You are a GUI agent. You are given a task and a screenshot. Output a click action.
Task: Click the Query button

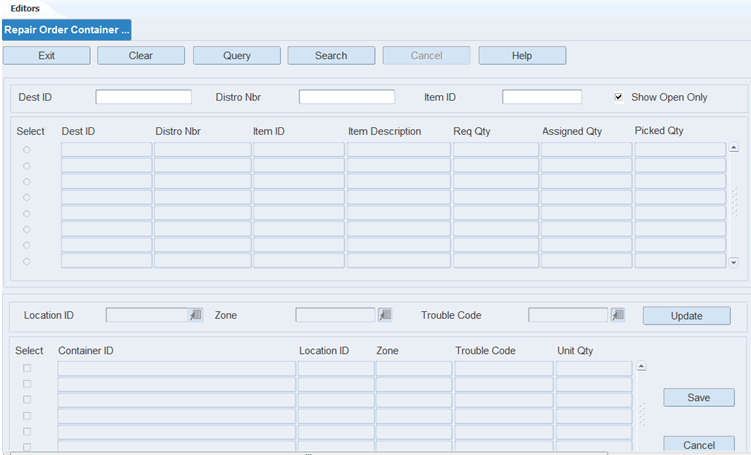pyautogui.click(x=237, y=56)
